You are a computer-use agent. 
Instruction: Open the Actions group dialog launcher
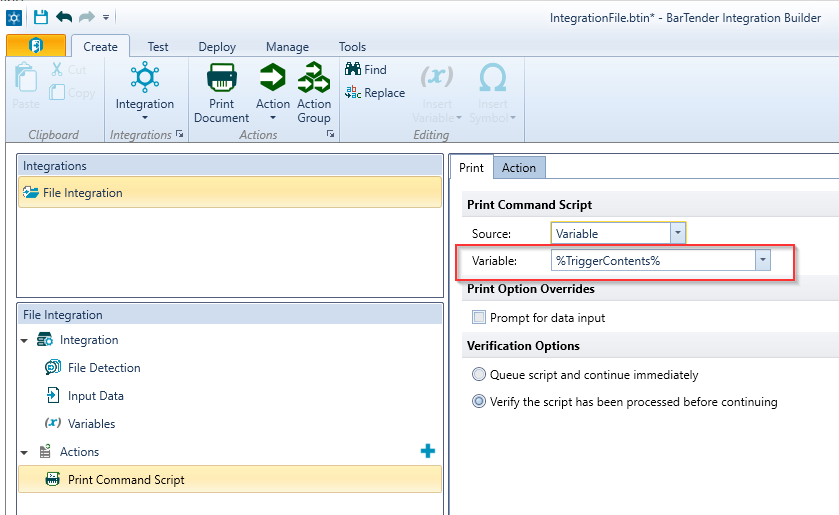point(331,134)
